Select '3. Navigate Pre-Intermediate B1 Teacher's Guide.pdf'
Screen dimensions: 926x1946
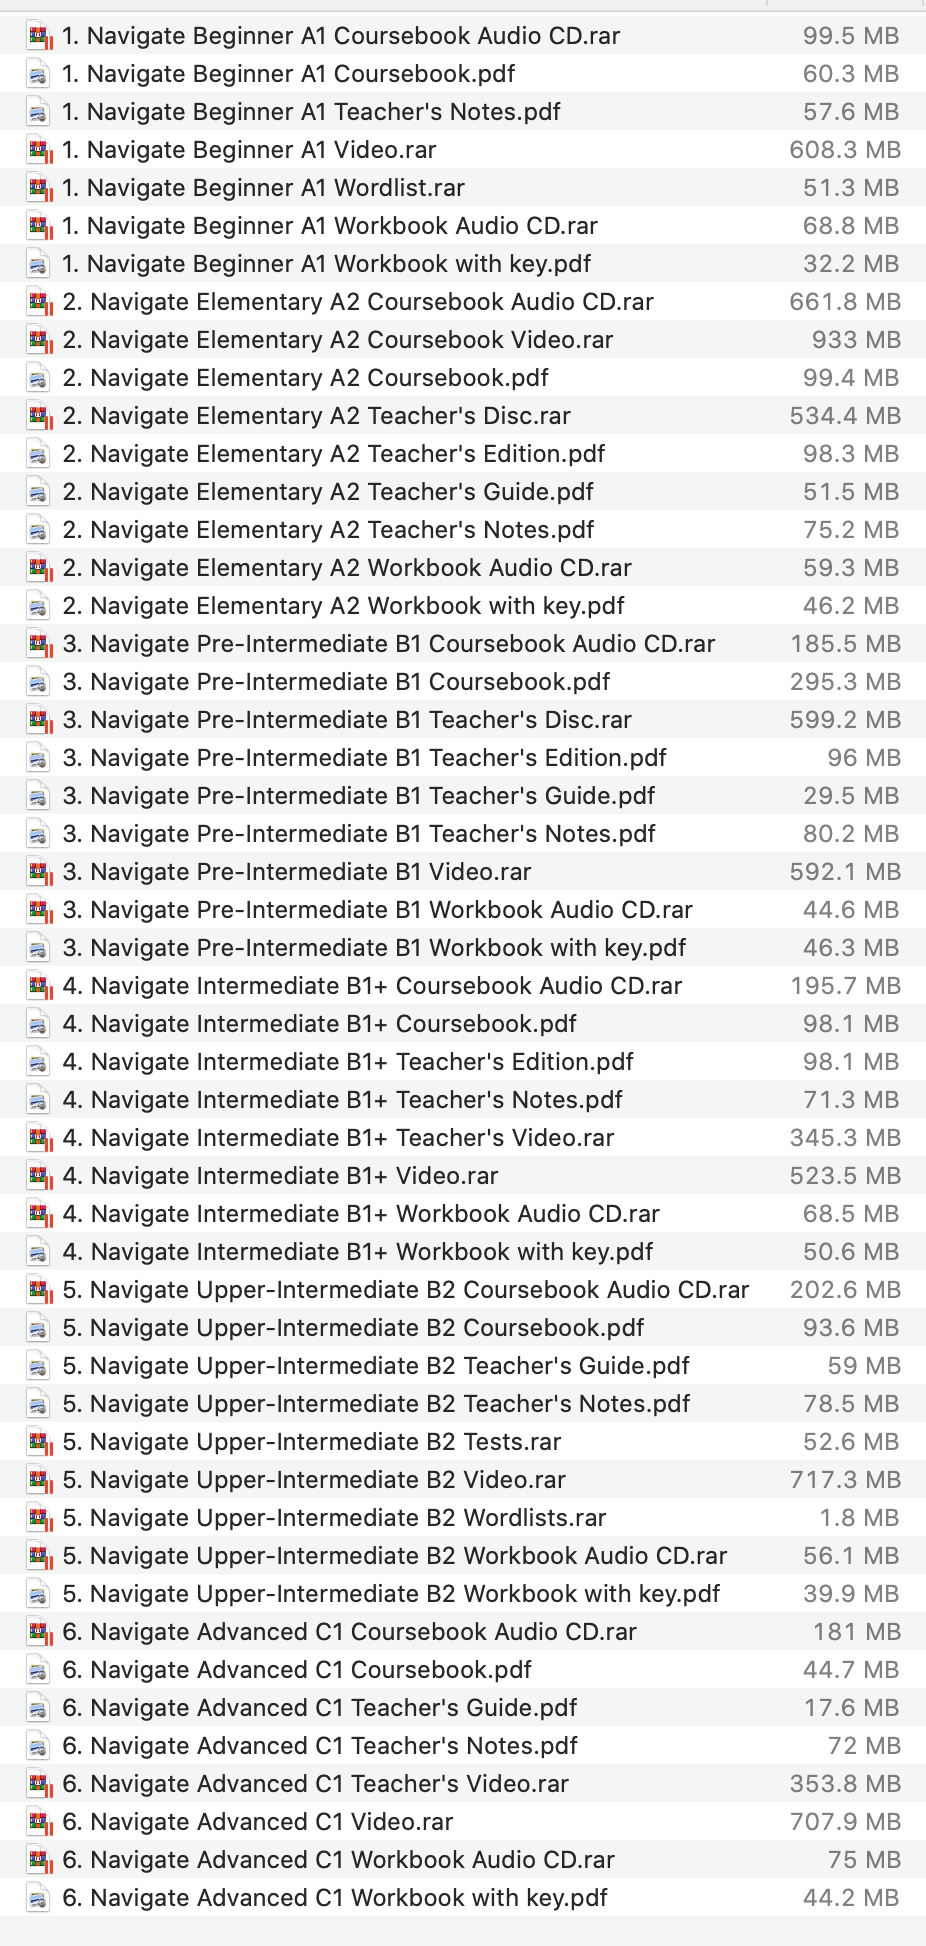pos(359,796)
